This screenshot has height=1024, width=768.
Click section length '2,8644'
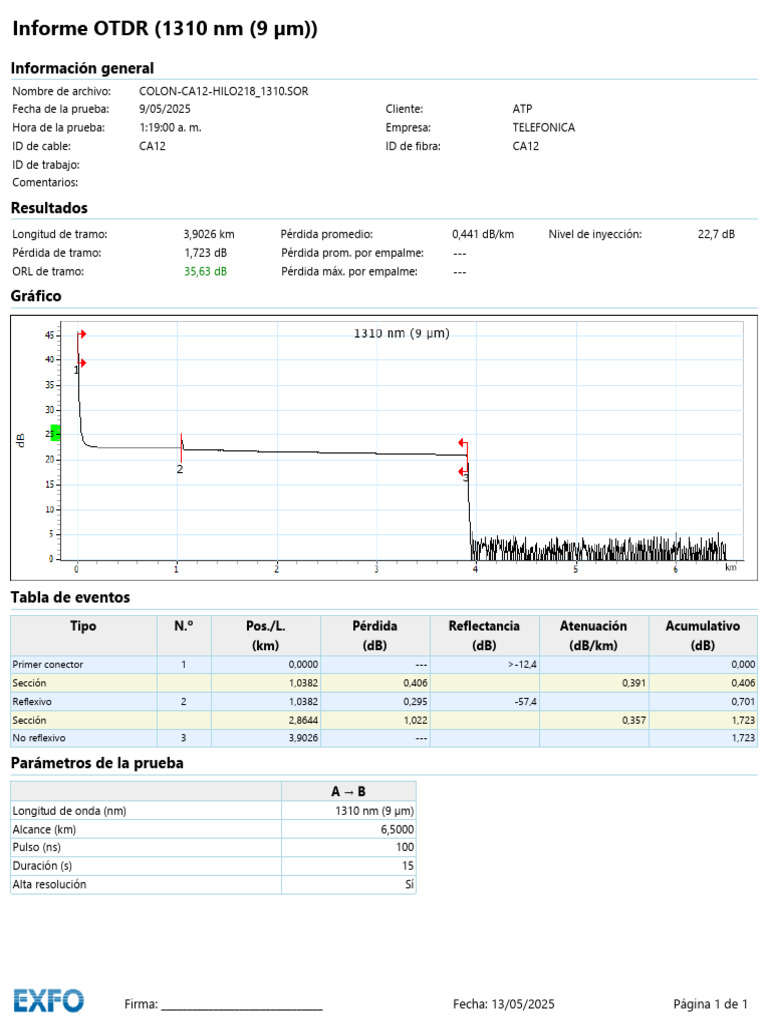tap(304, 720)
